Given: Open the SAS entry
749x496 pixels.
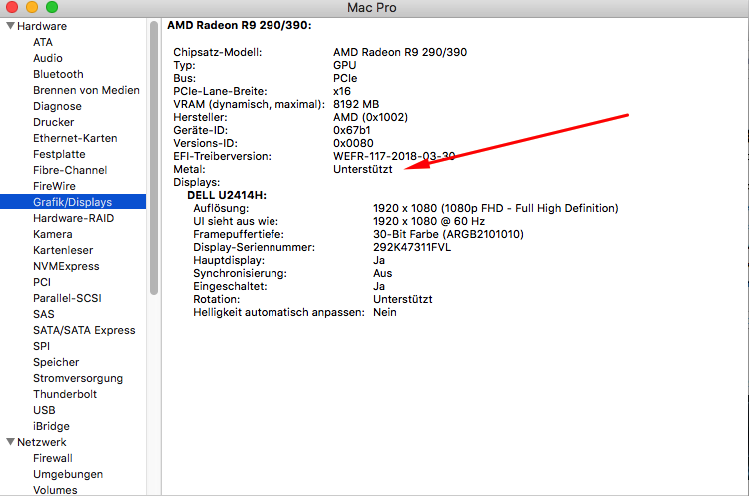Looking at the screenshot, I should [x=44, y=314].
